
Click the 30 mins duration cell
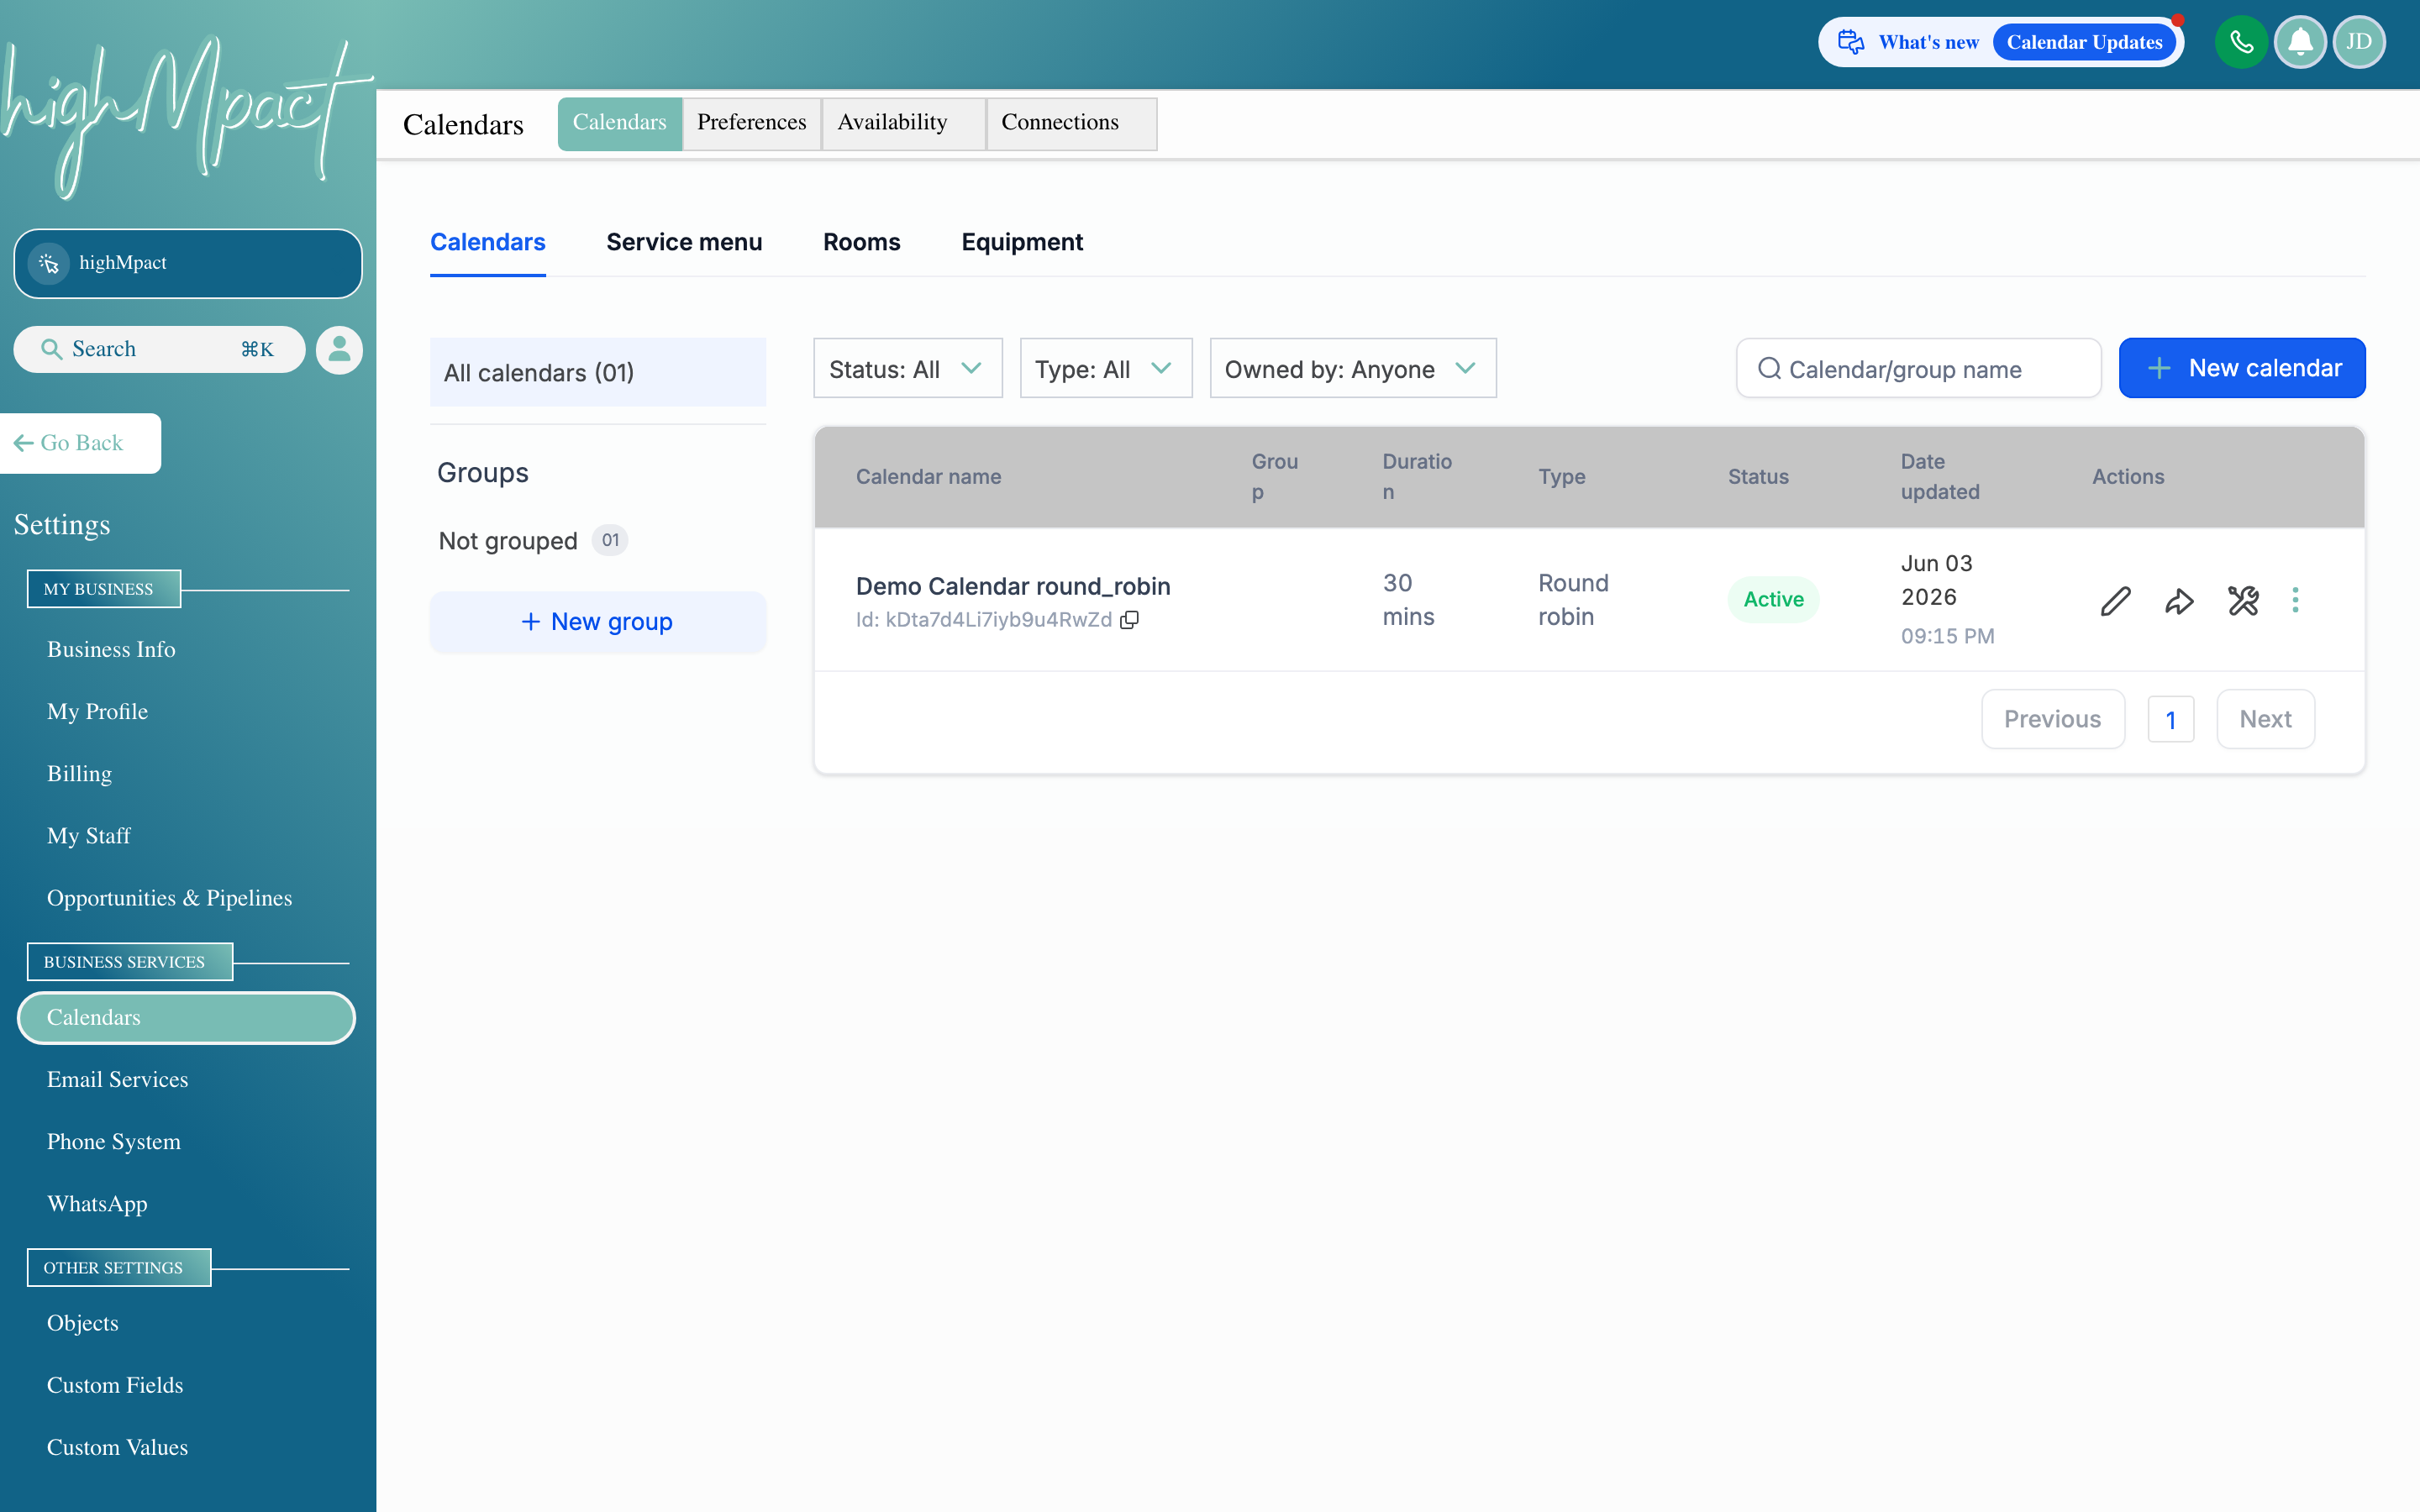1408,600
